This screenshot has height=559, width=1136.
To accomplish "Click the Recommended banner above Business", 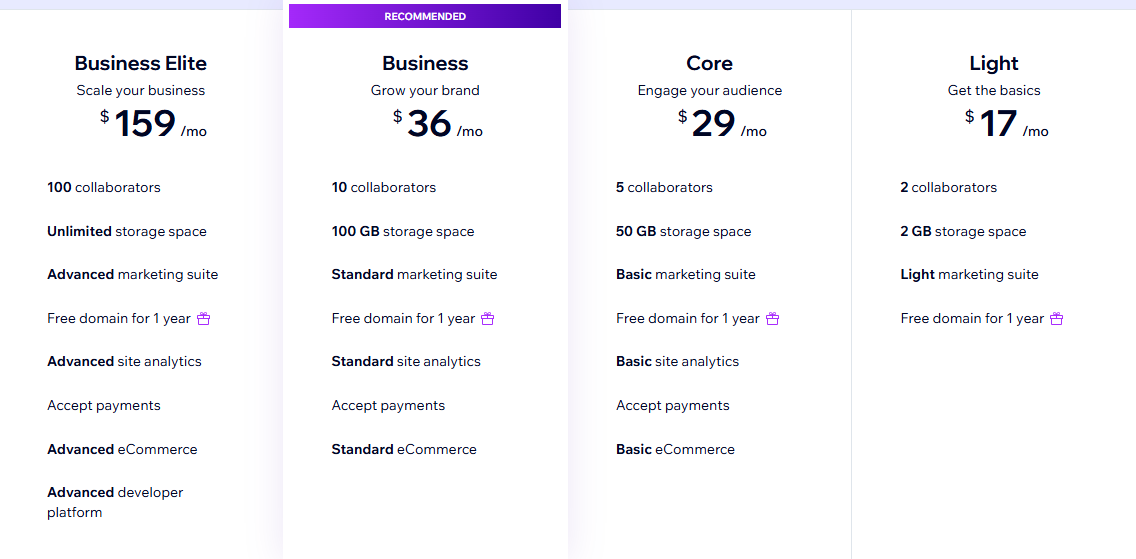I will (425, 16).
